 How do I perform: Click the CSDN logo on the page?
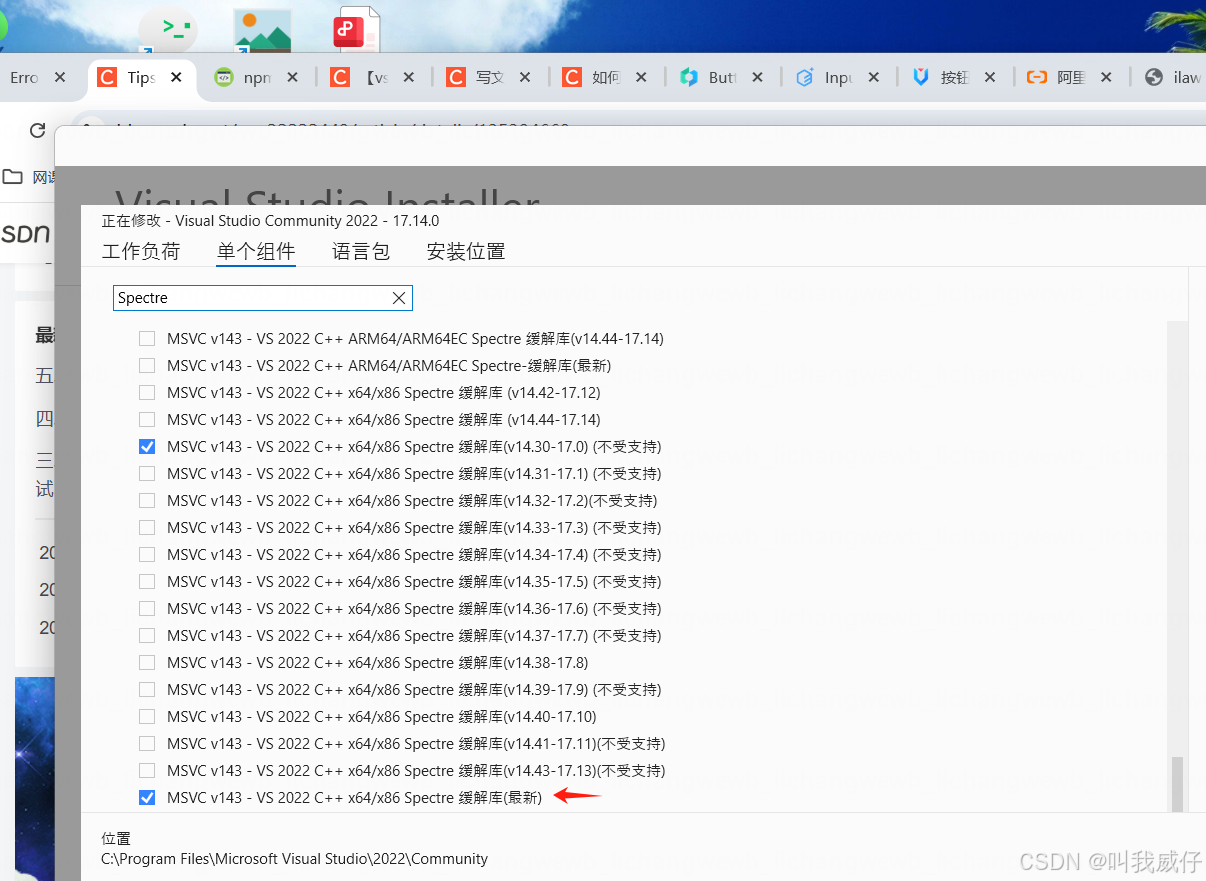click(x=25, y=233)
